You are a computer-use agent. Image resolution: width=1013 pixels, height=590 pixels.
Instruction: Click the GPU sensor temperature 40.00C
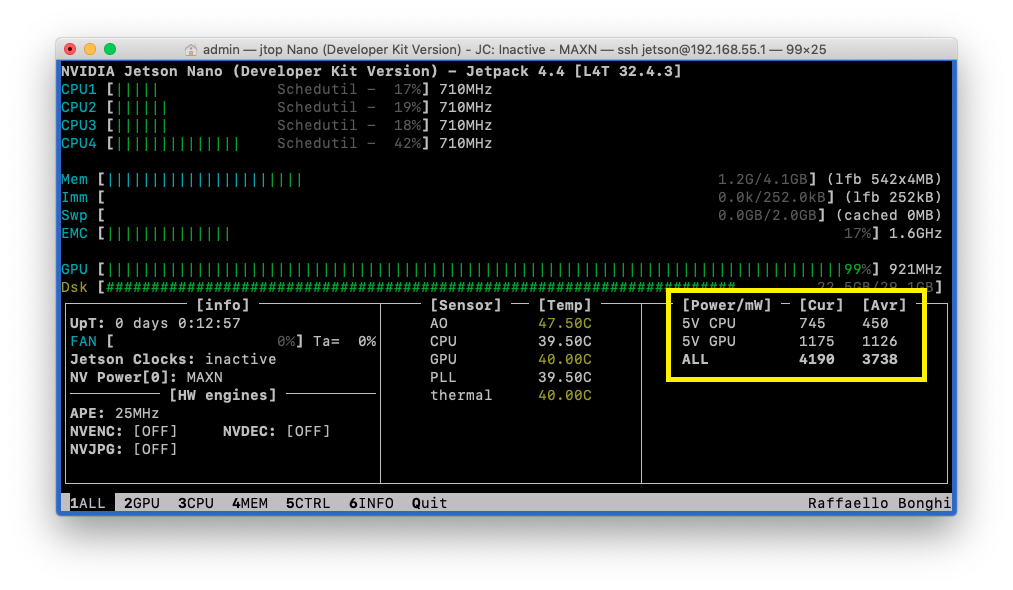click(x=565, y=359)
